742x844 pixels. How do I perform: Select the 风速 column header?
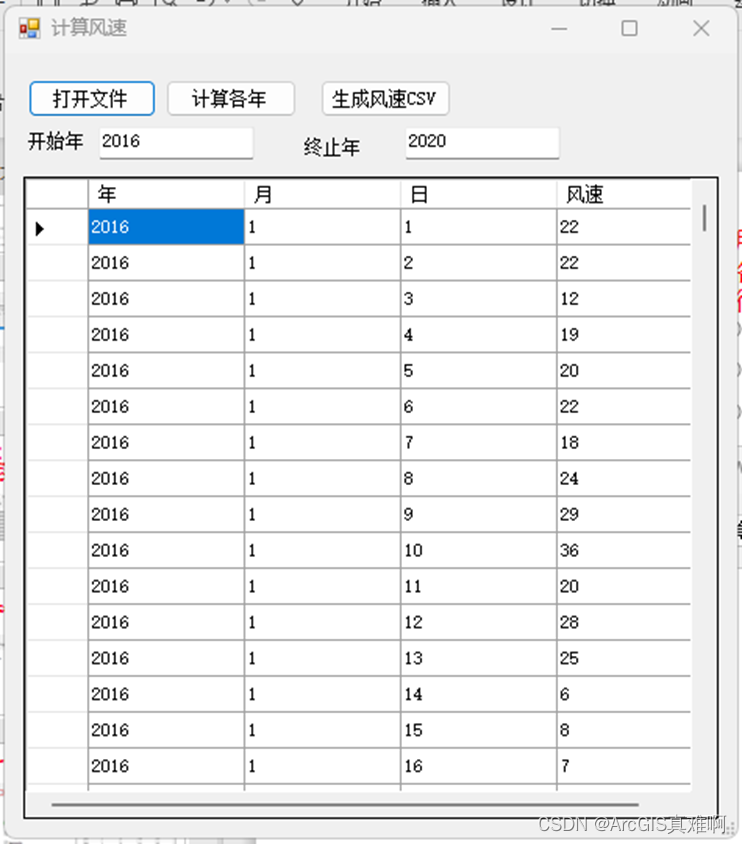(x=624, y=194)
